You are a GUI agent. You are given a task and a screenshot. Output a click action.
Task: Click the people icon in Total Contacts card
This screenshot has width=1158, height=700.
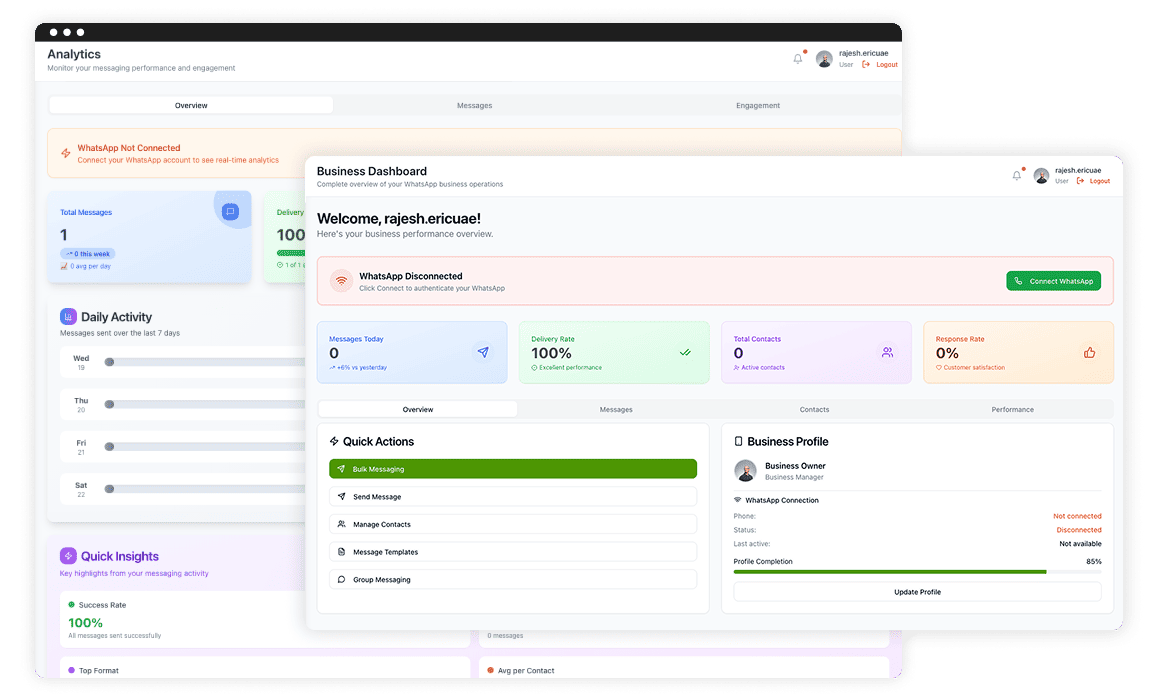click(887, 352)
